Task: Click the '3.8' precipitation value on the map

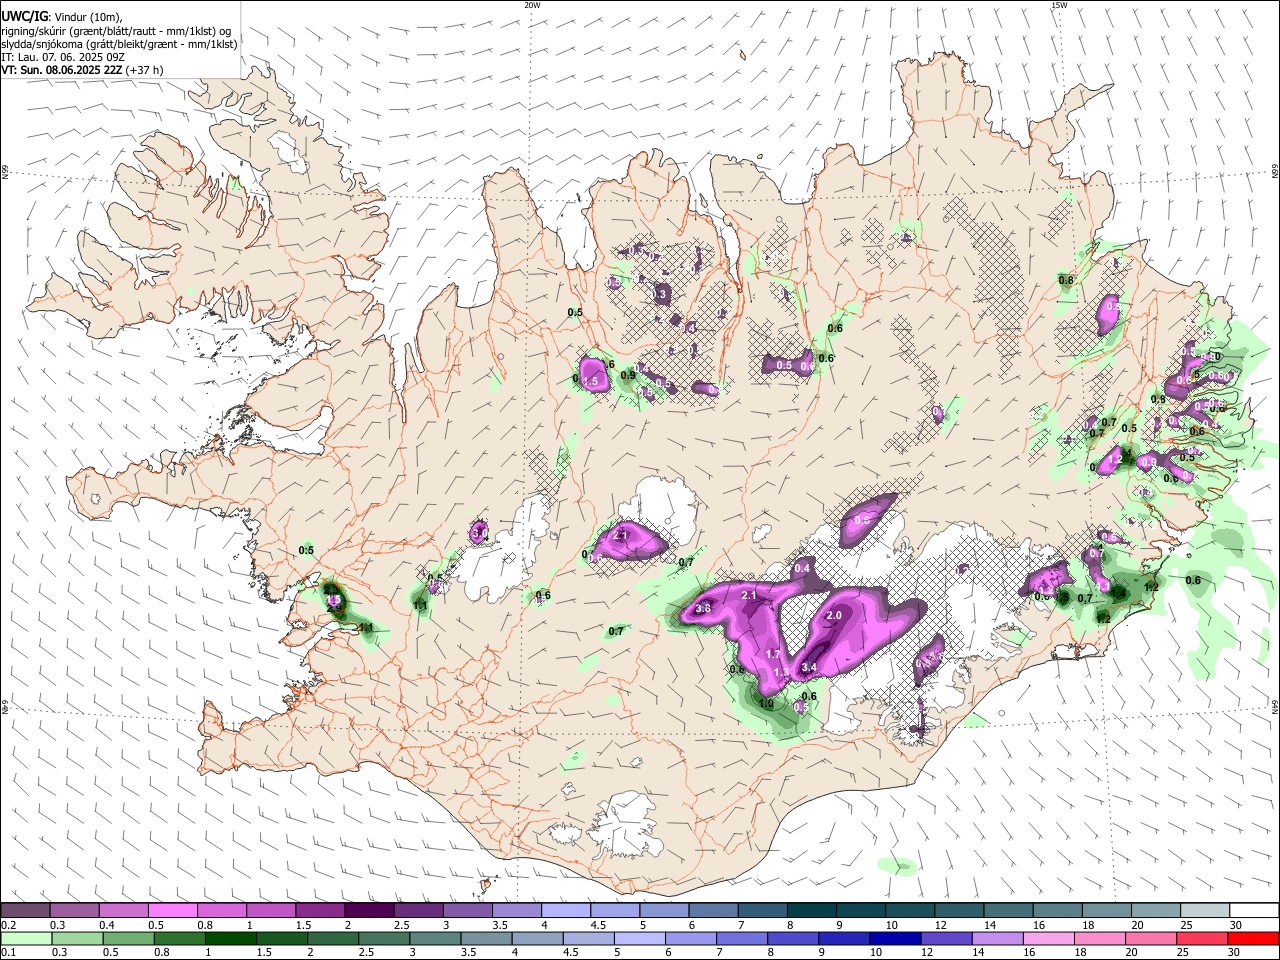Action: (x=703, y=609)
